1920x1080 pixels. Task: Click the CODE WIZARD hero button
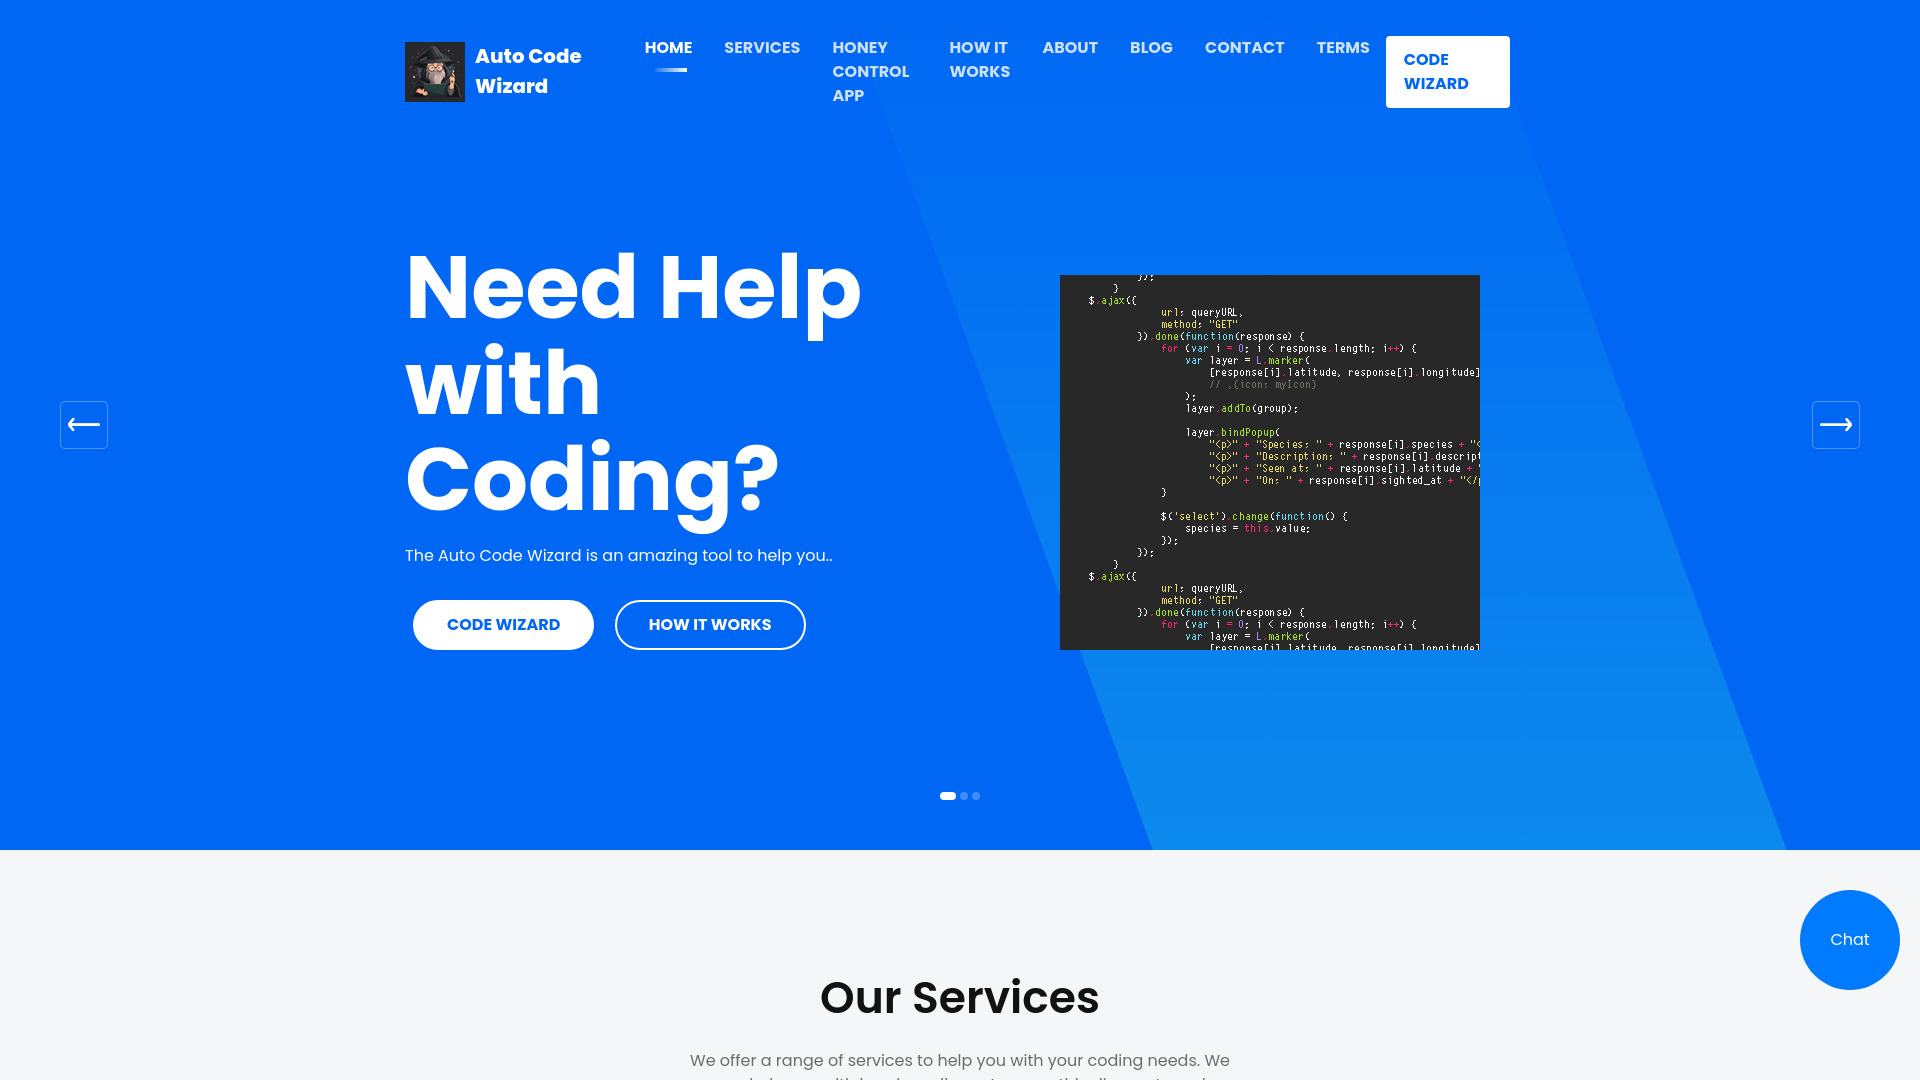504,624
